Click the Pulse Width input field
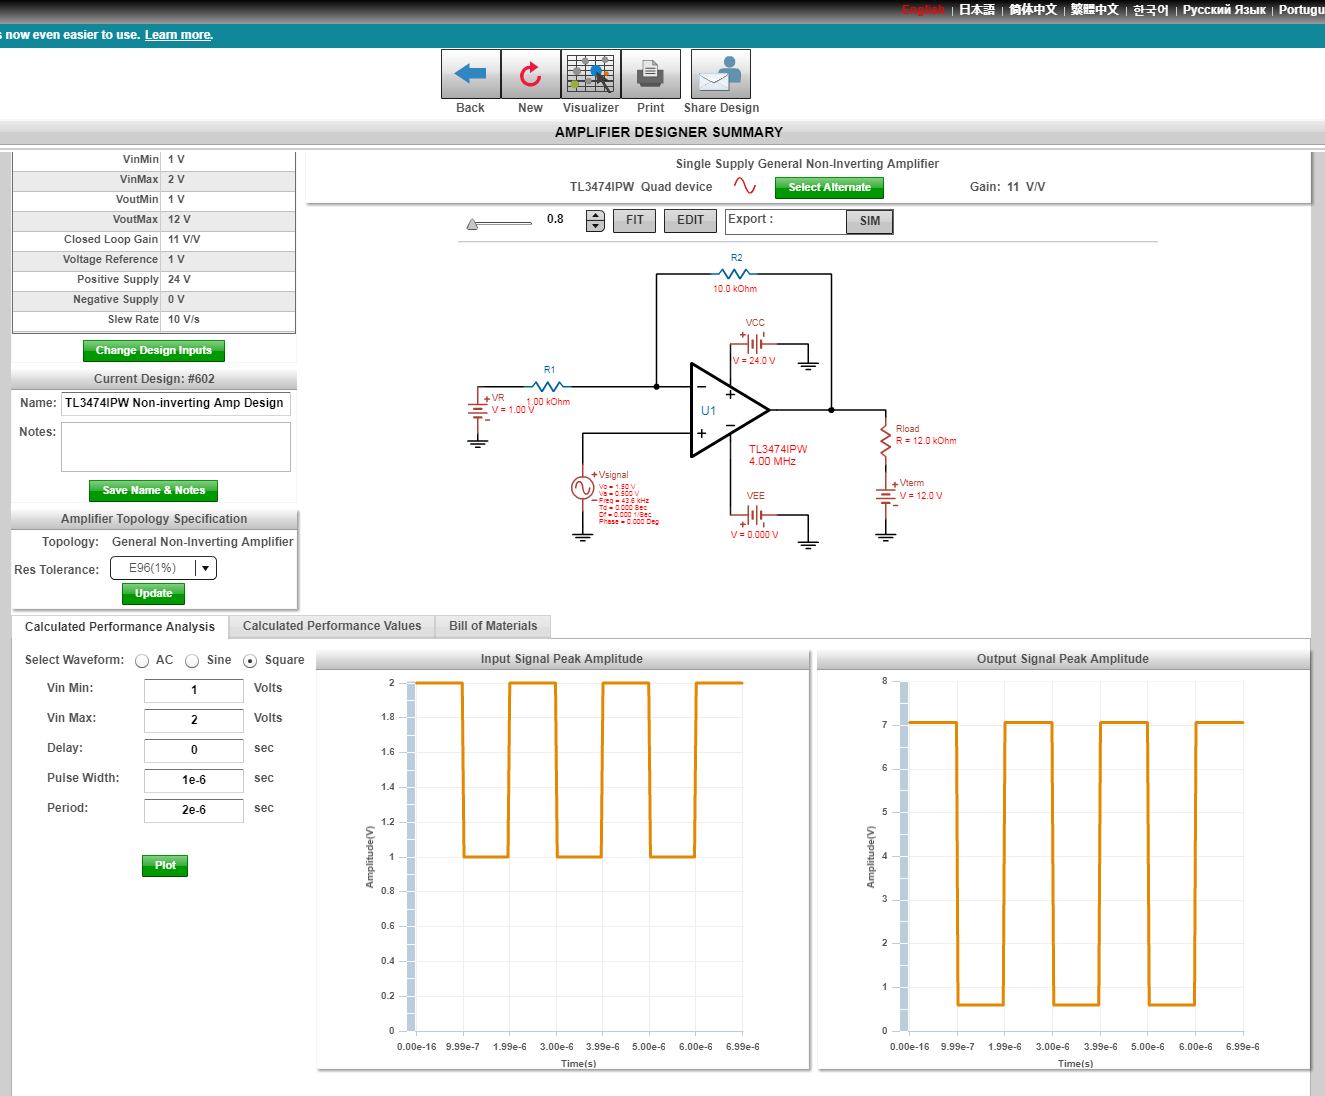This screenshot has height=1096, width=1325. (194, 781)
